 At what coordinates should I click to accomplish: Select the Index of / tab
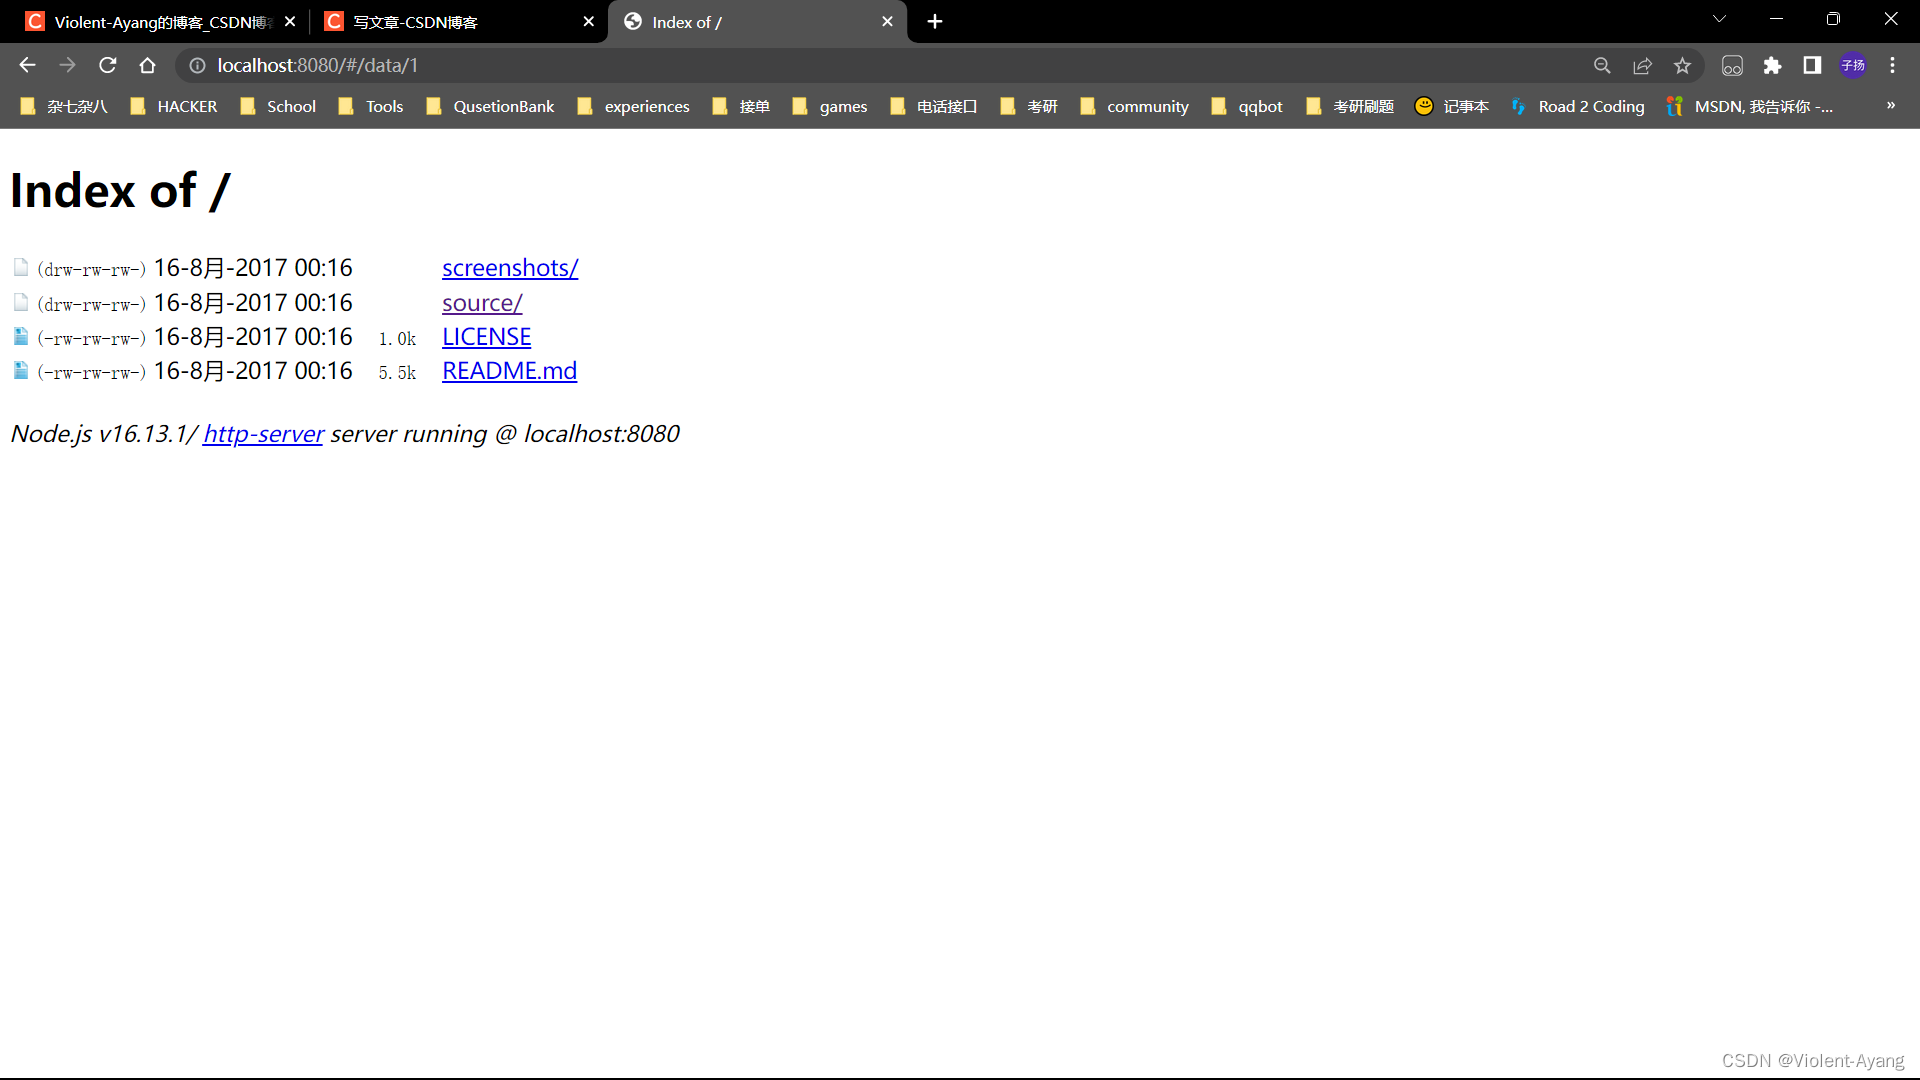pyautogui.click(x=758, y=21)
